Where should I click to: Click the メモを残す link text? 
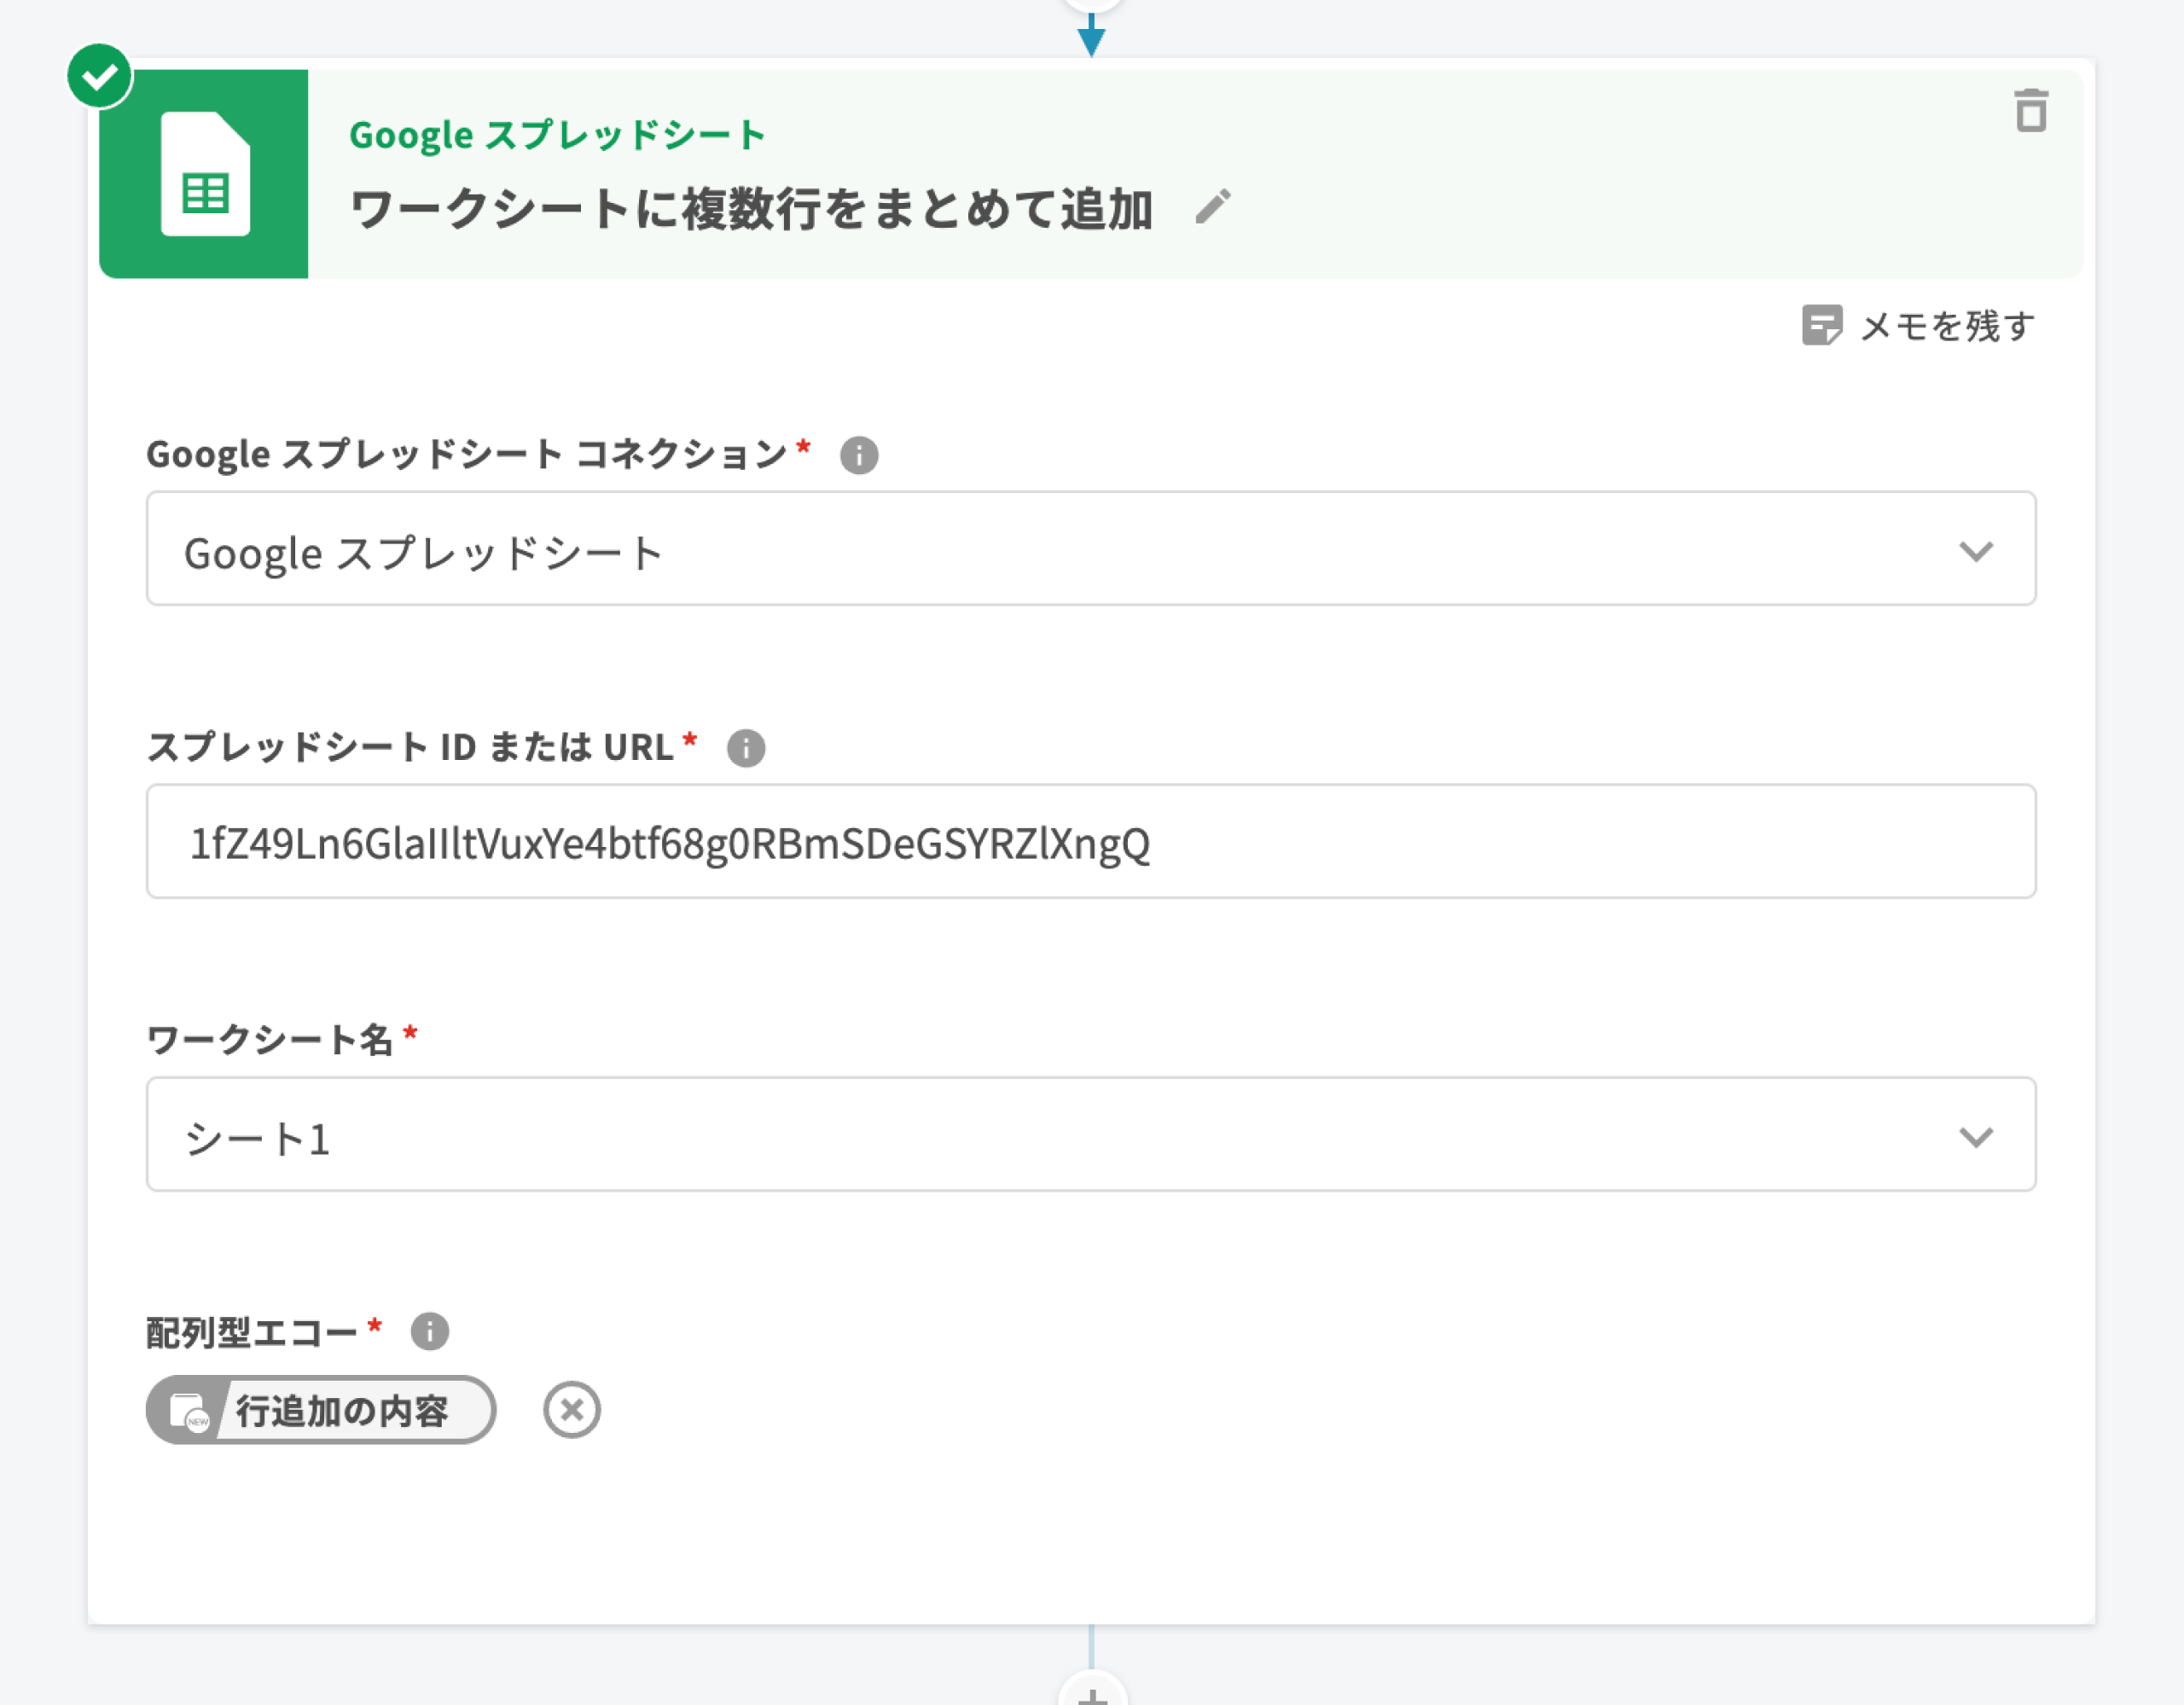click(1946, 326)
